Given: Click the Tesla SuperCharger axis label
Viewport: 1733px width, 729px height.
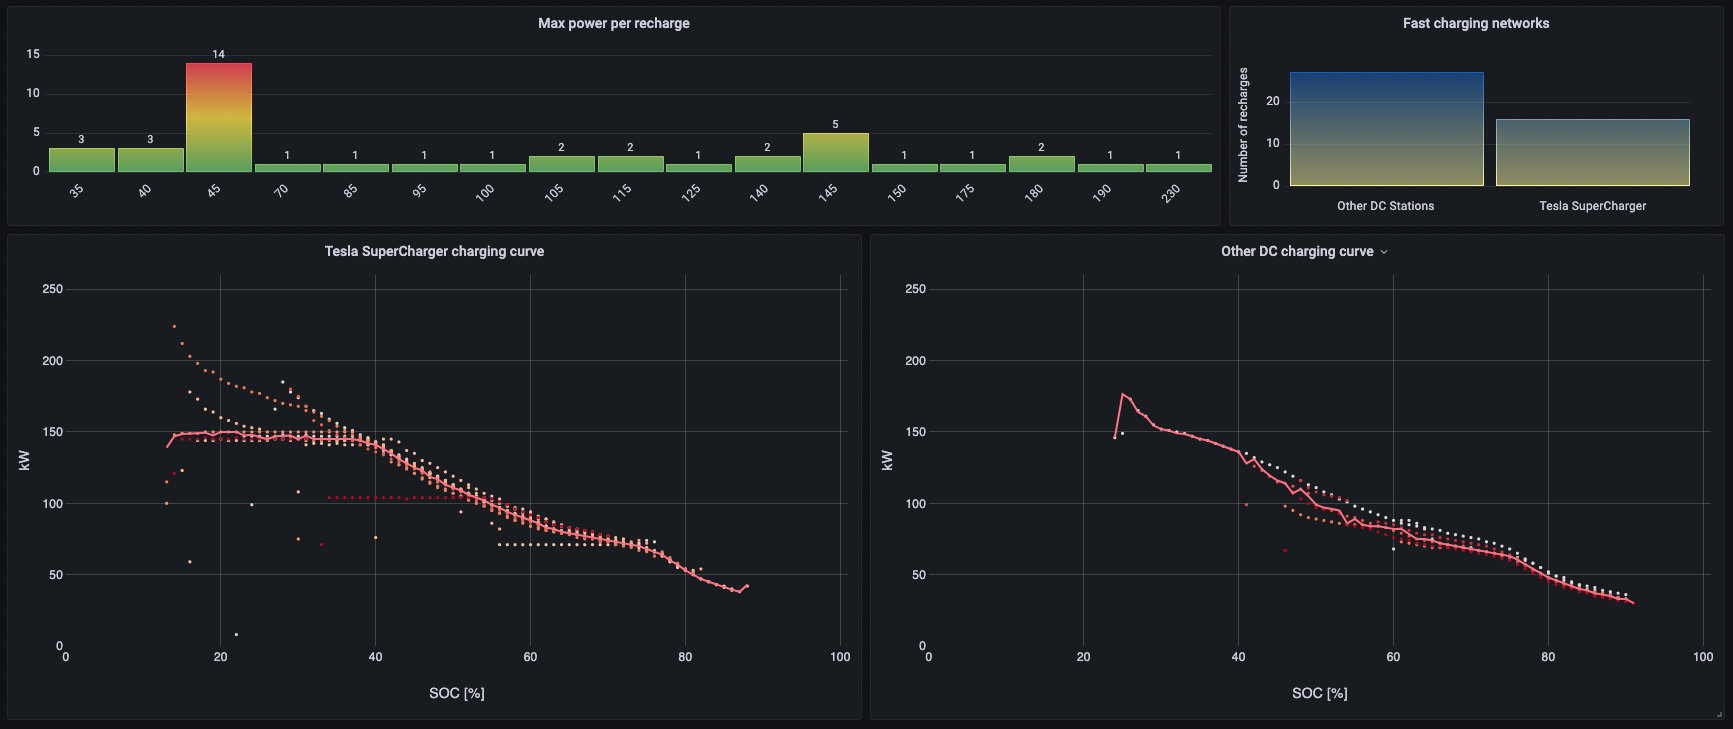Looking at the screenshot, I should click(1592, 206).
